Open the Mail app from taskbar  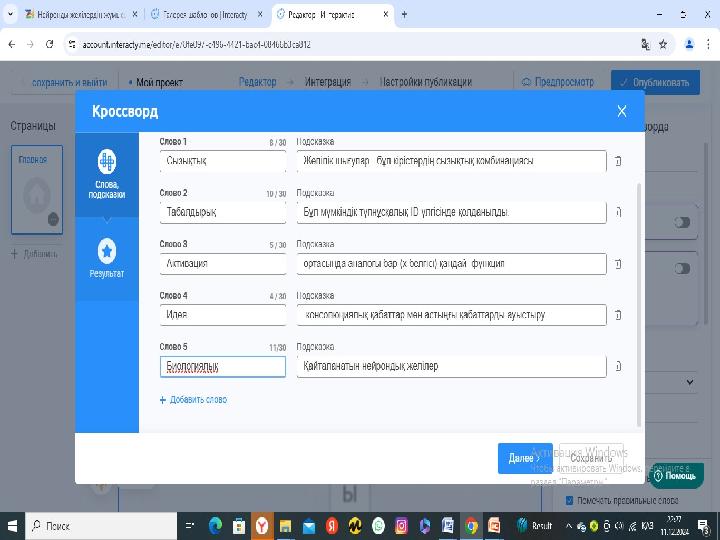click(x=309, y=526)
